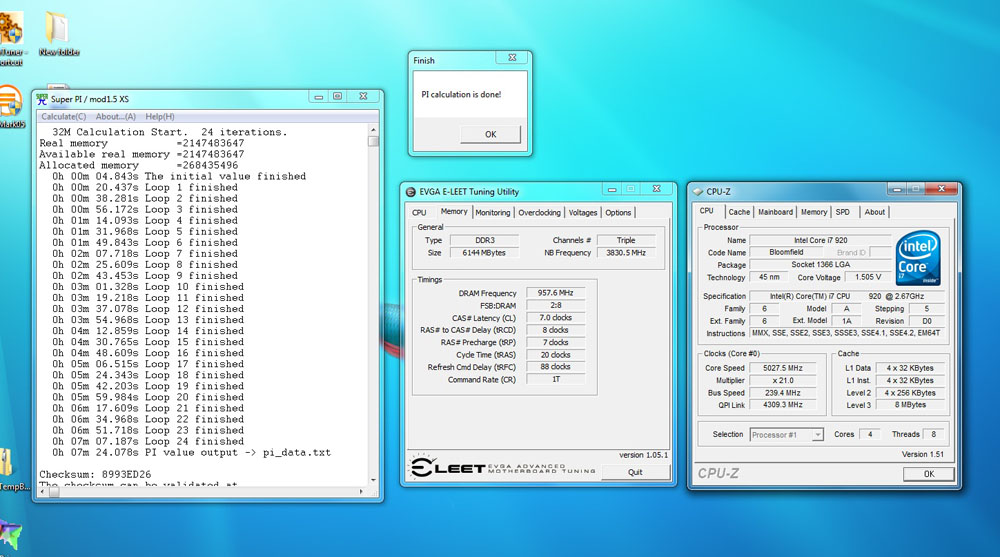Click the Refresh Cmd Delay 88 clocks field

(555, 367)
